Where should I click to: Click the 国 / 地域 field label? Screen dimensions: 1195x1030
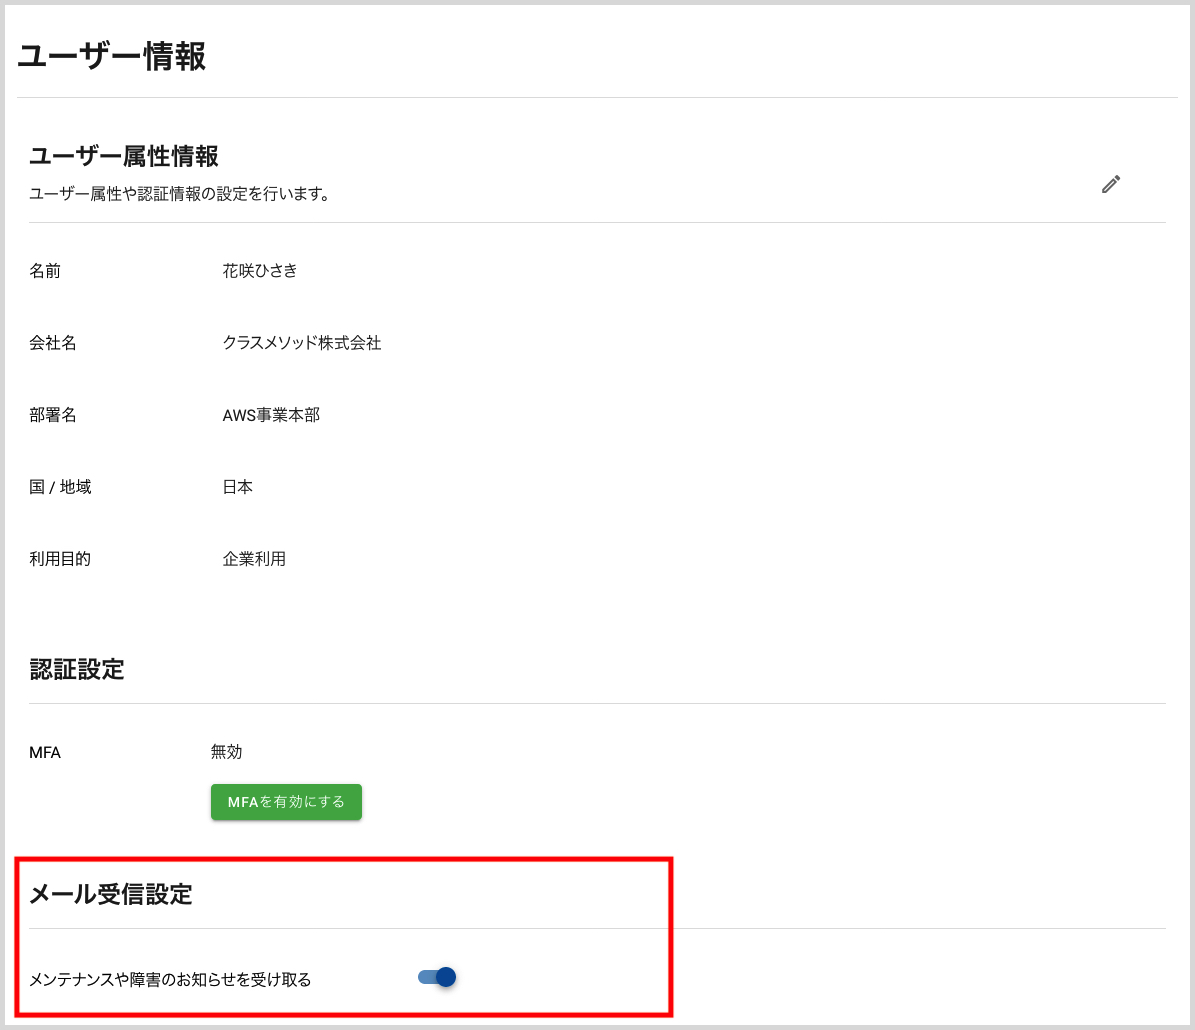[61, 487]
